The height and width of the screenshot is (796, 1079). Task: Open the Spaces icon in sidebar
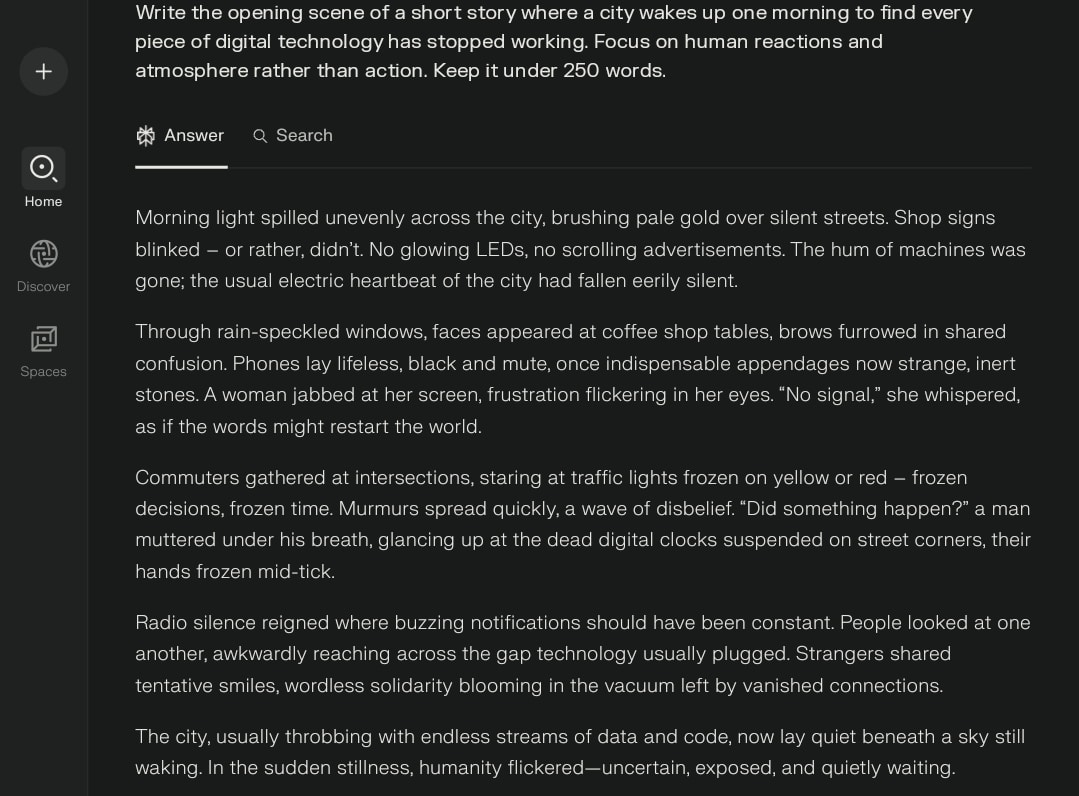click(x=43, y=339)
